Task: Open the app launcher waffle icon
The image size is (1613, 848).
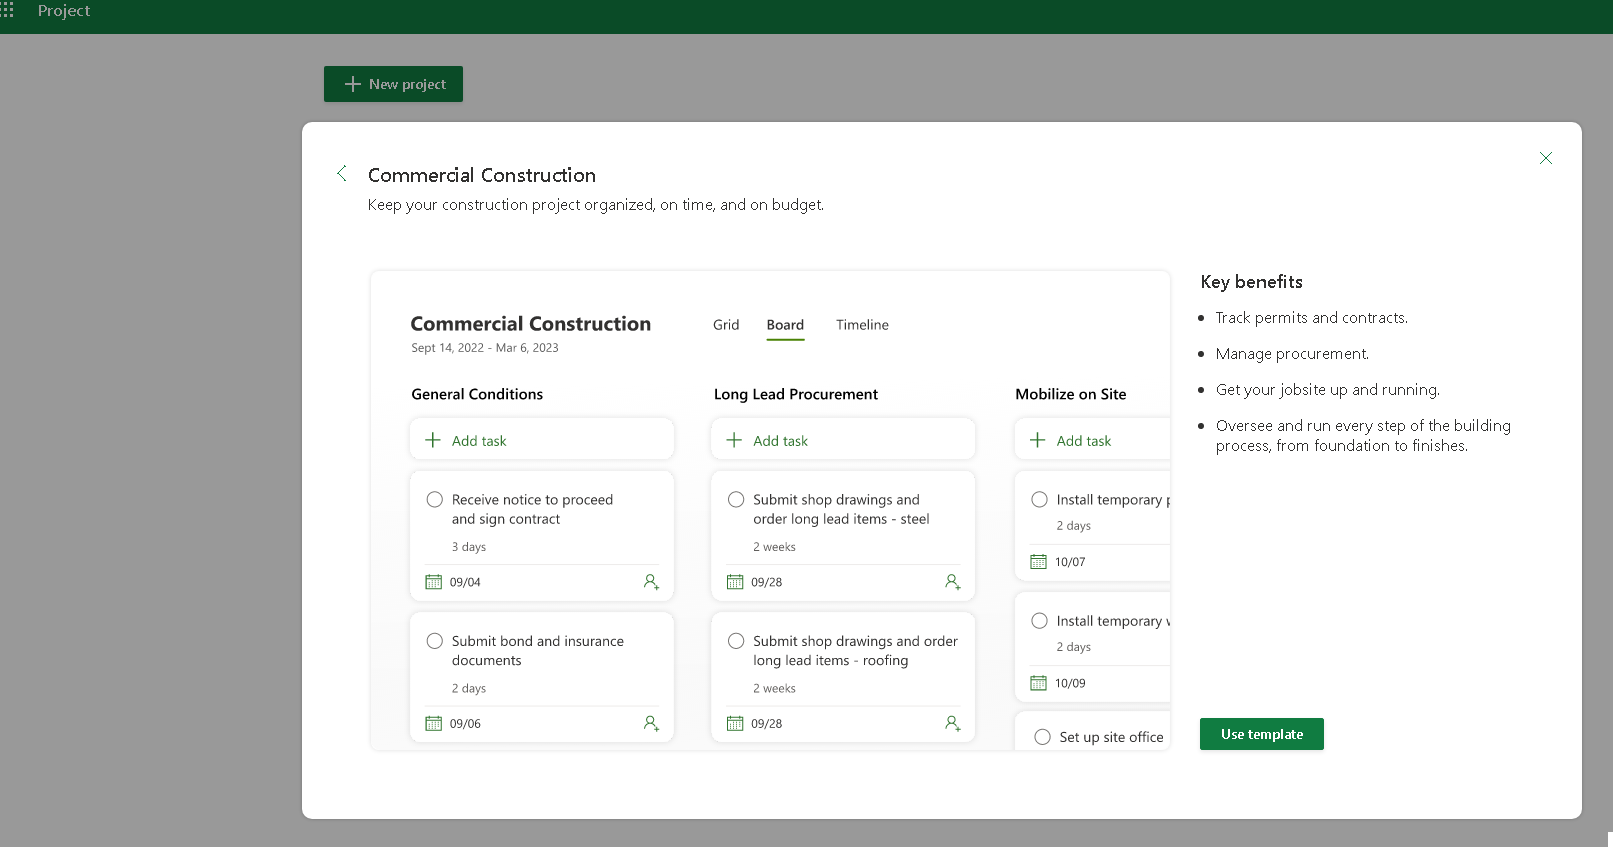Action: click(x=6, y=10)
